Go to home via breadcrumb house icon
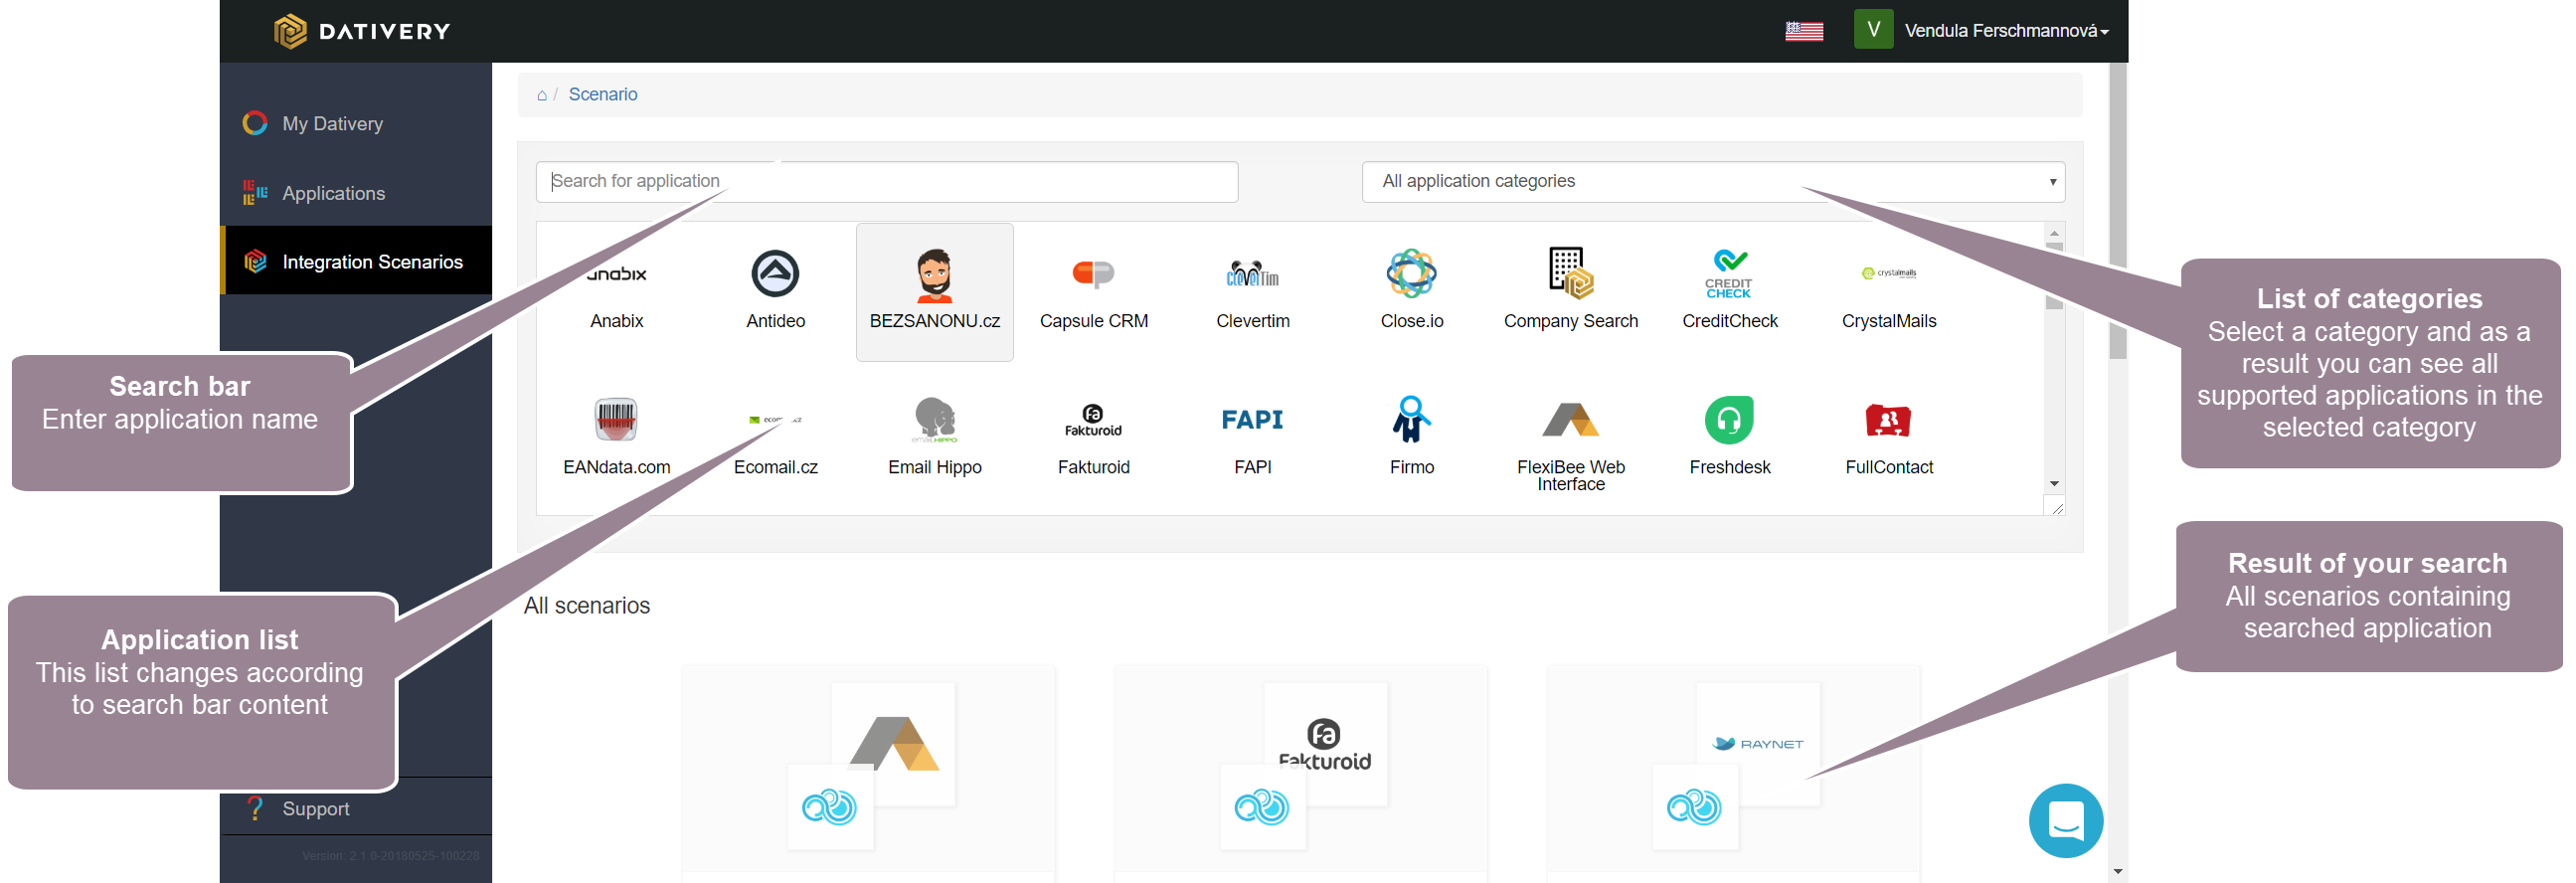Viewport: 2576px width, 883px height. coord(541,95)
